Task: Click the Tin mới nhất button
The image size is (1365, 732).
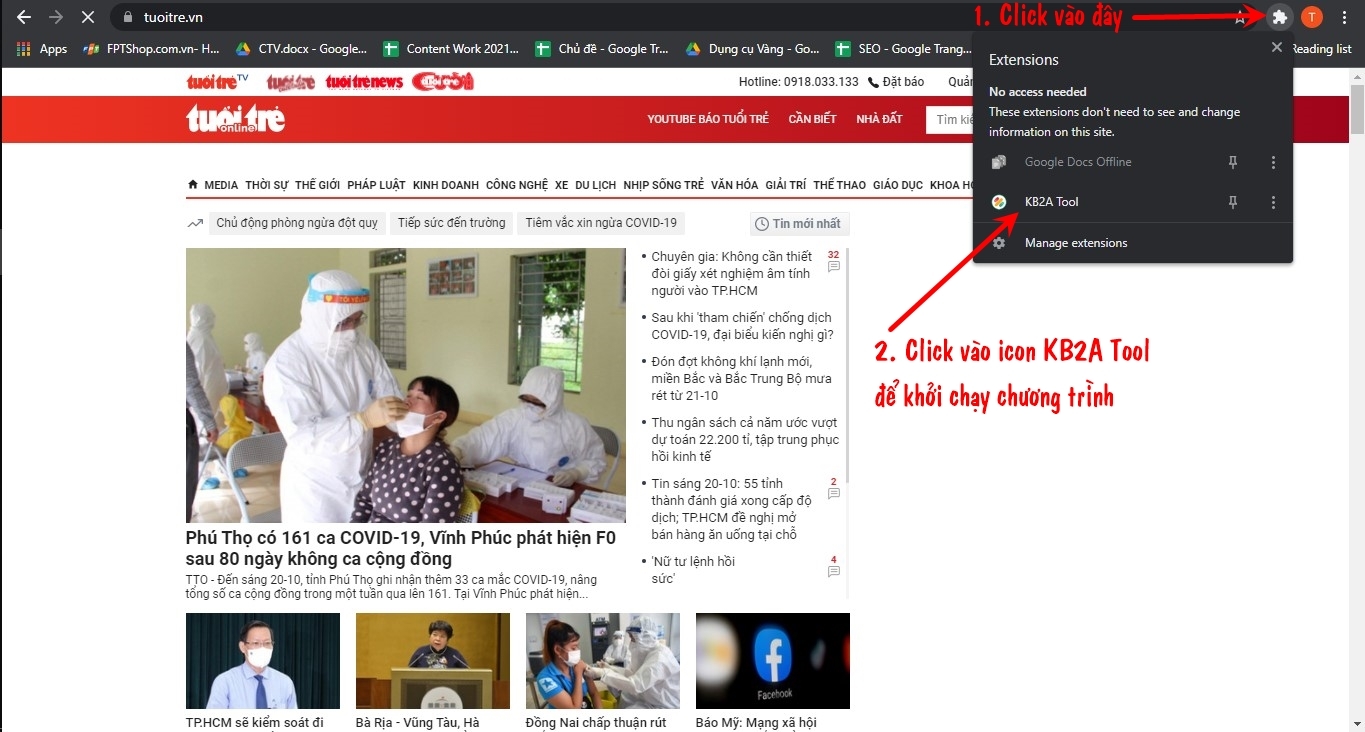Action: 799,224
